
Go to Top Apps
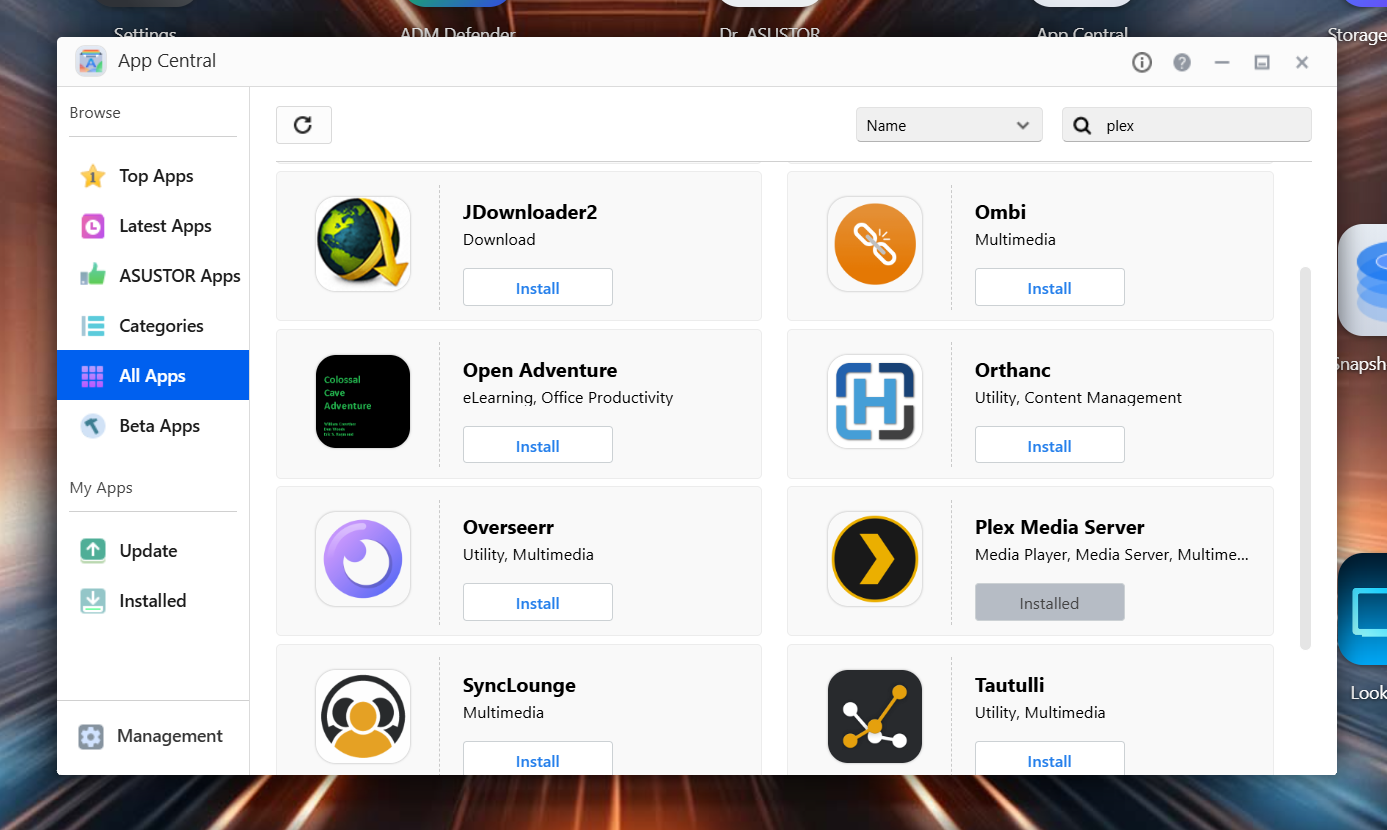(153, 176)
